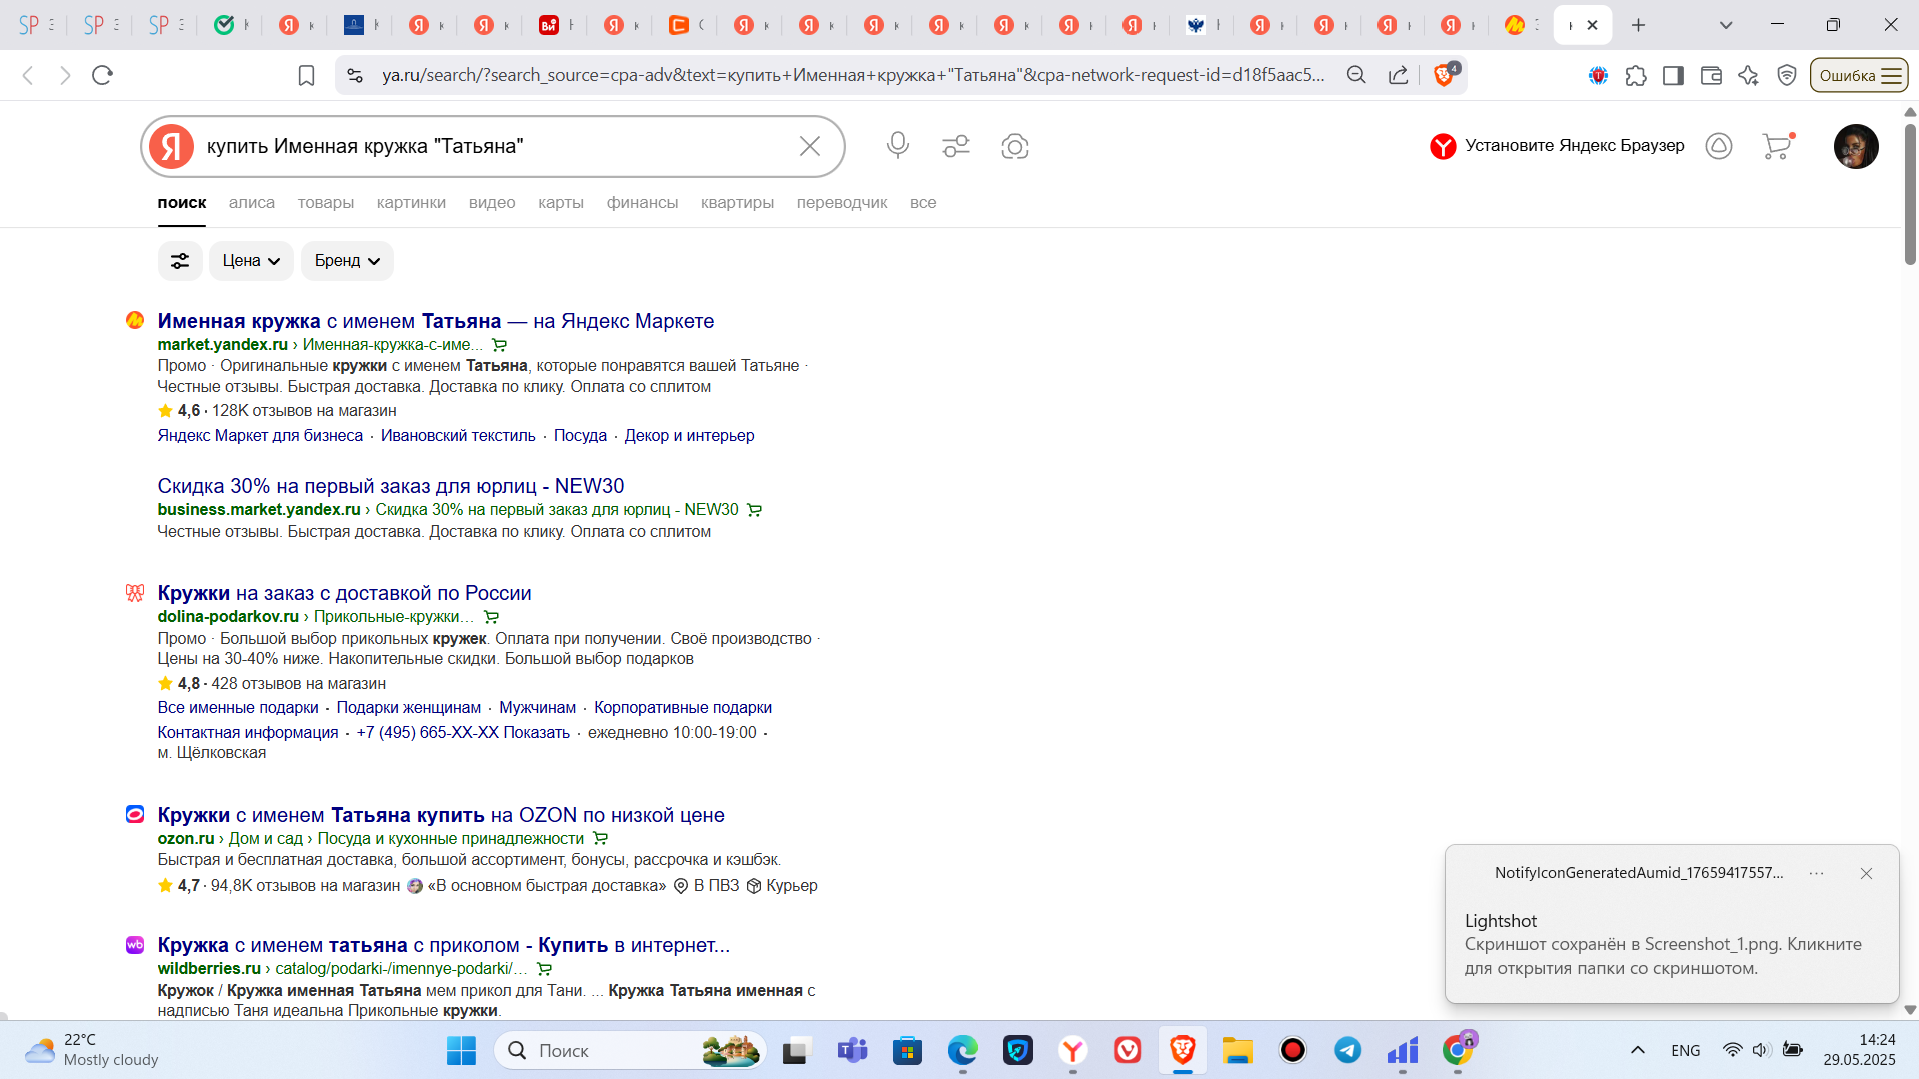Close the Lightshot notification popup
The height and width of the screenshot is (1079, 1919).
[x=1866, y=873]
